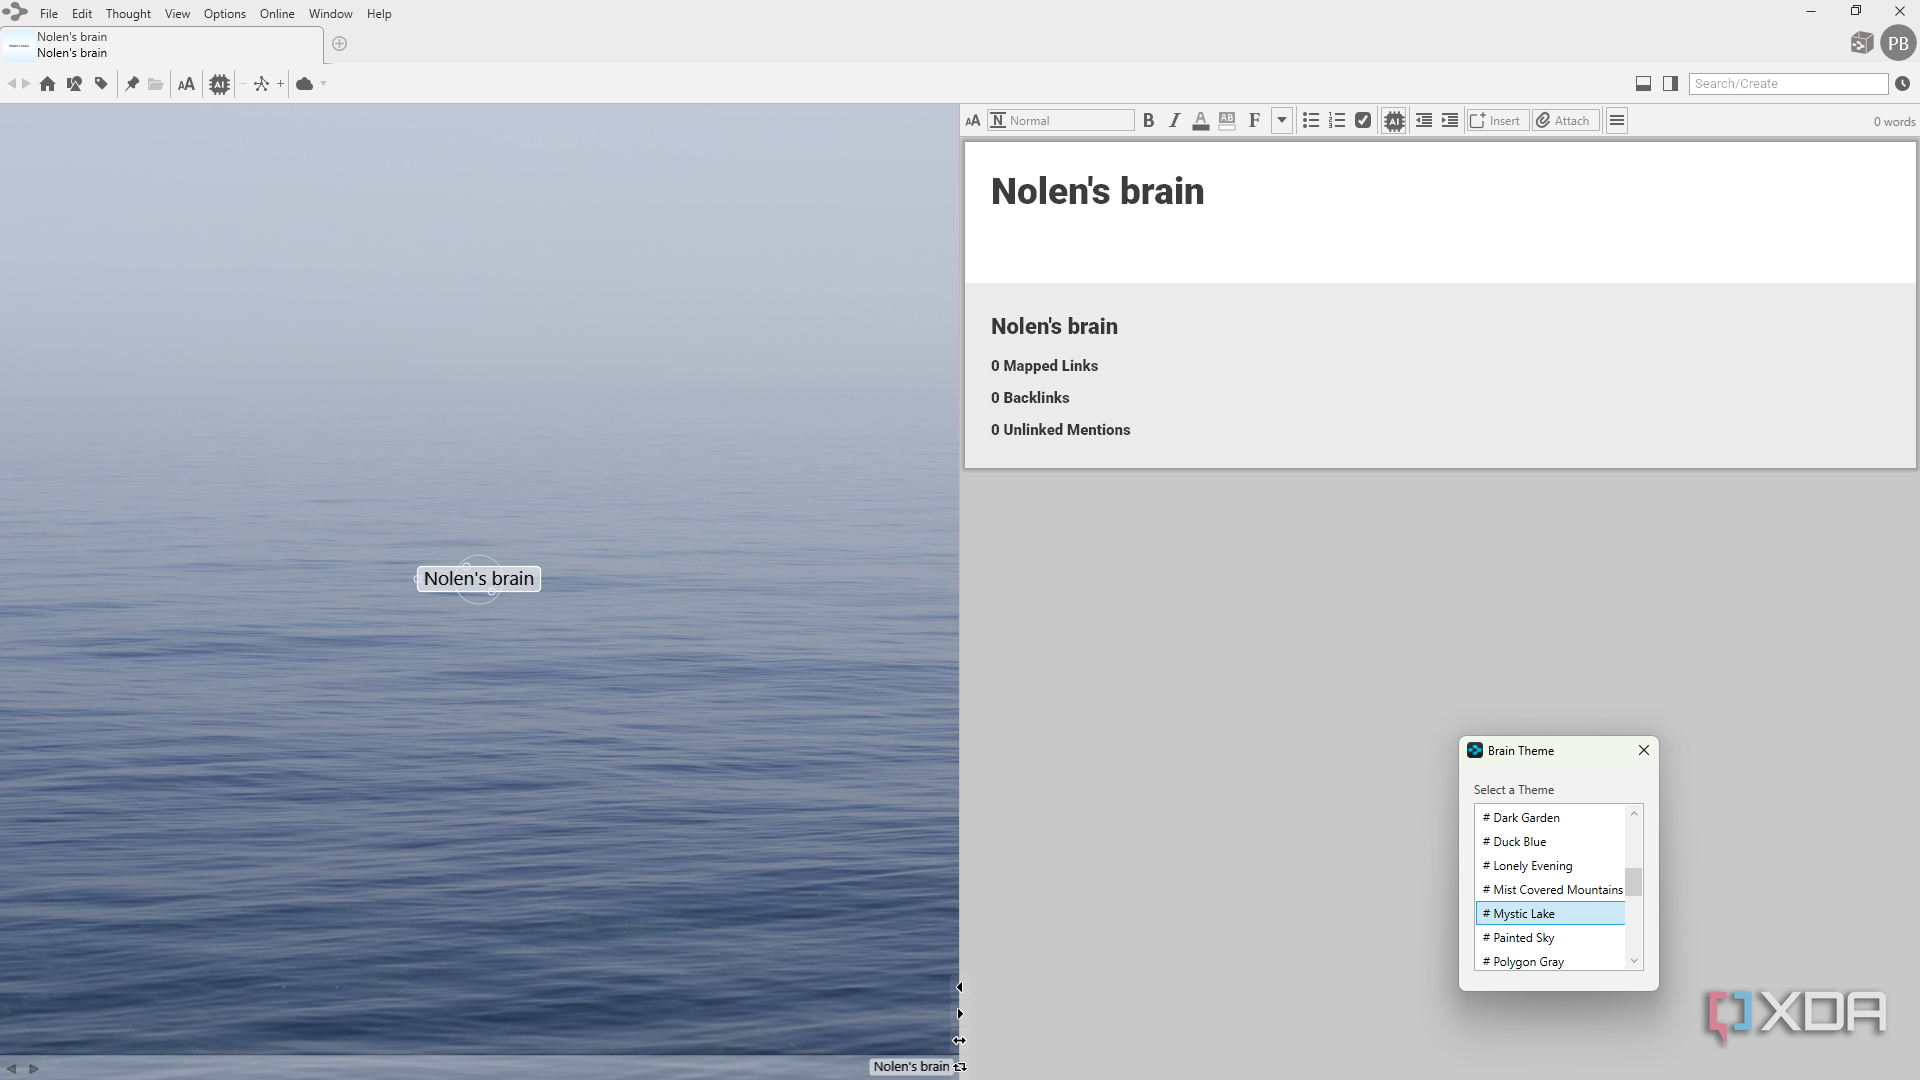Click the Attach button
This screenshot has width=1920, height=1080.
pyautogui.click(x=1566, y=121)
